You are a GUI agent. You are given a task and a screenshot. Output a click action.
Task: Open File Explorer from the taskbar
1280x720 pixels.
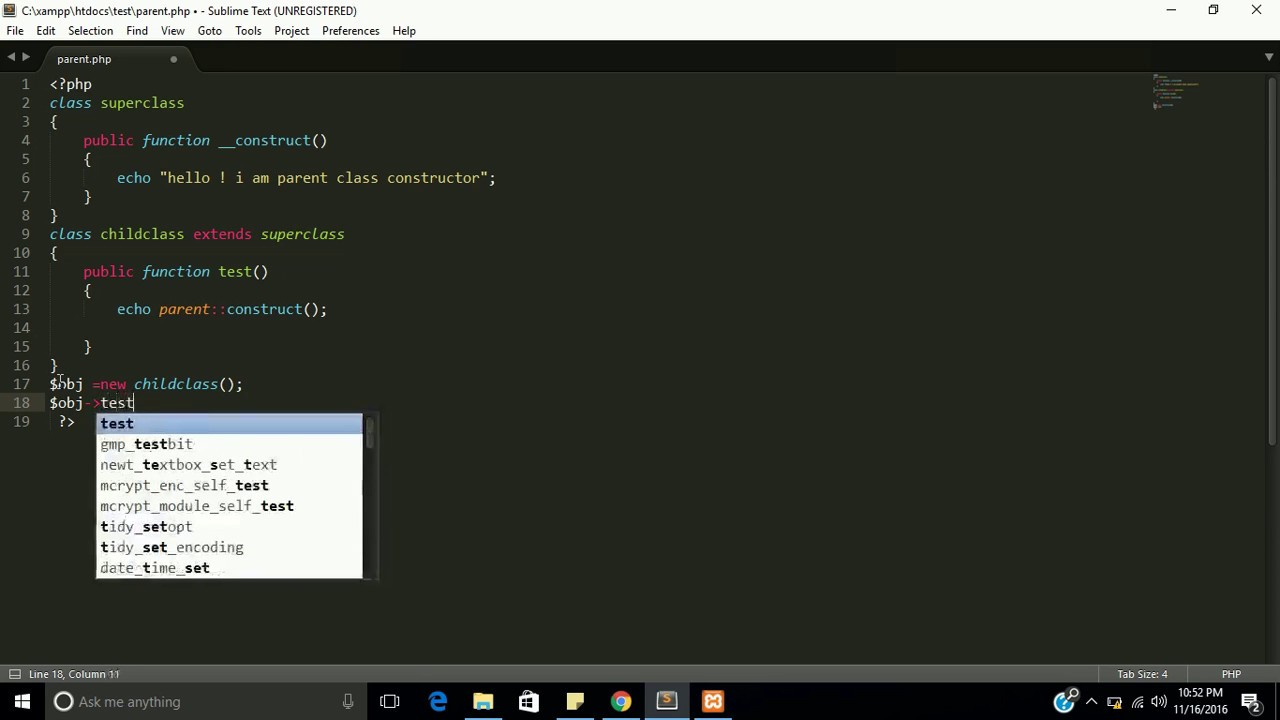click(x=483, y=702)
